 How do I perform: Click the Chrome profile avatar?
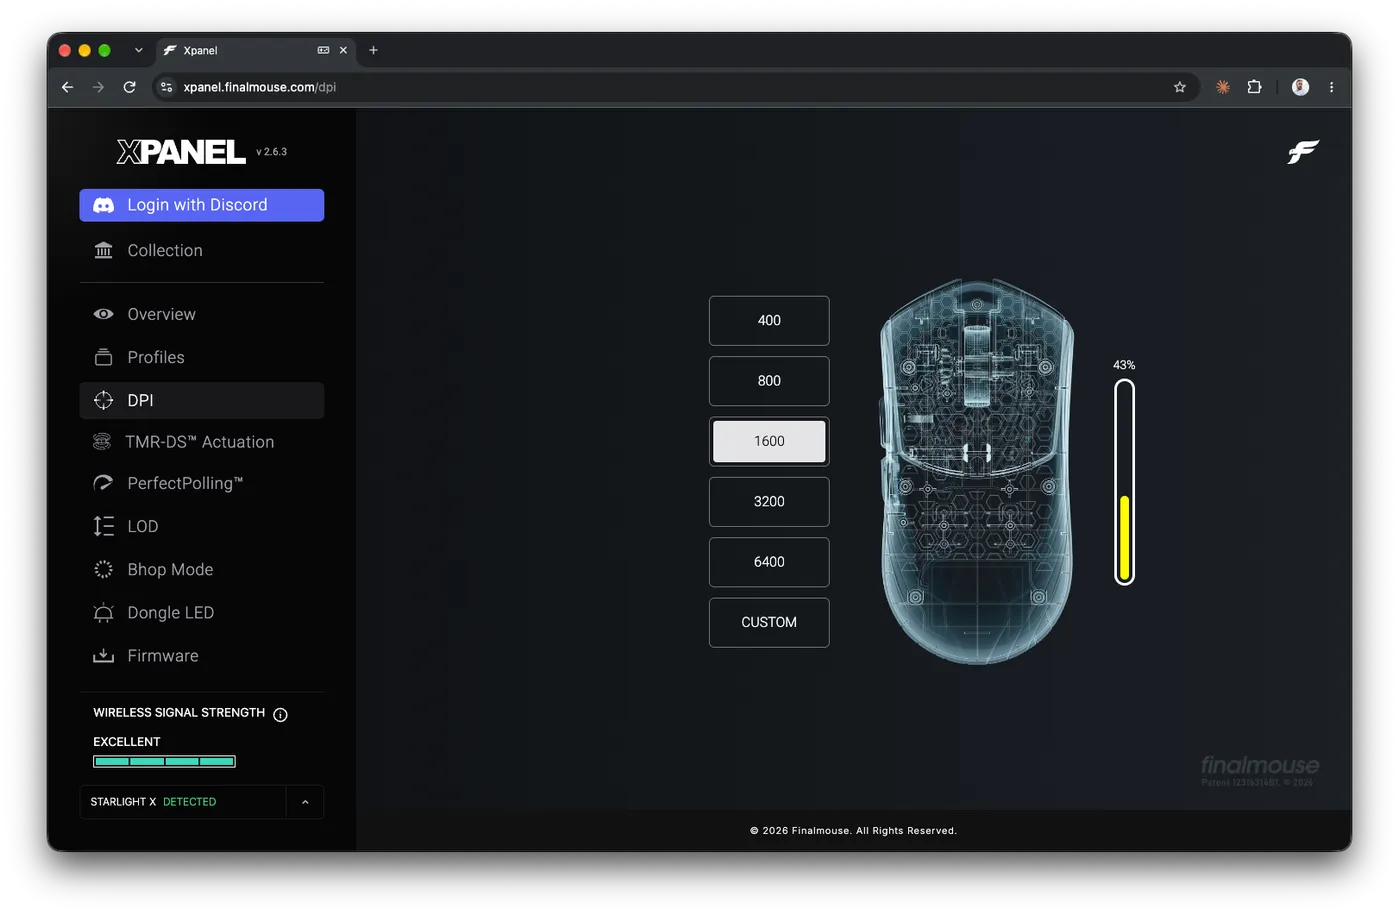tap(1300, 87)
